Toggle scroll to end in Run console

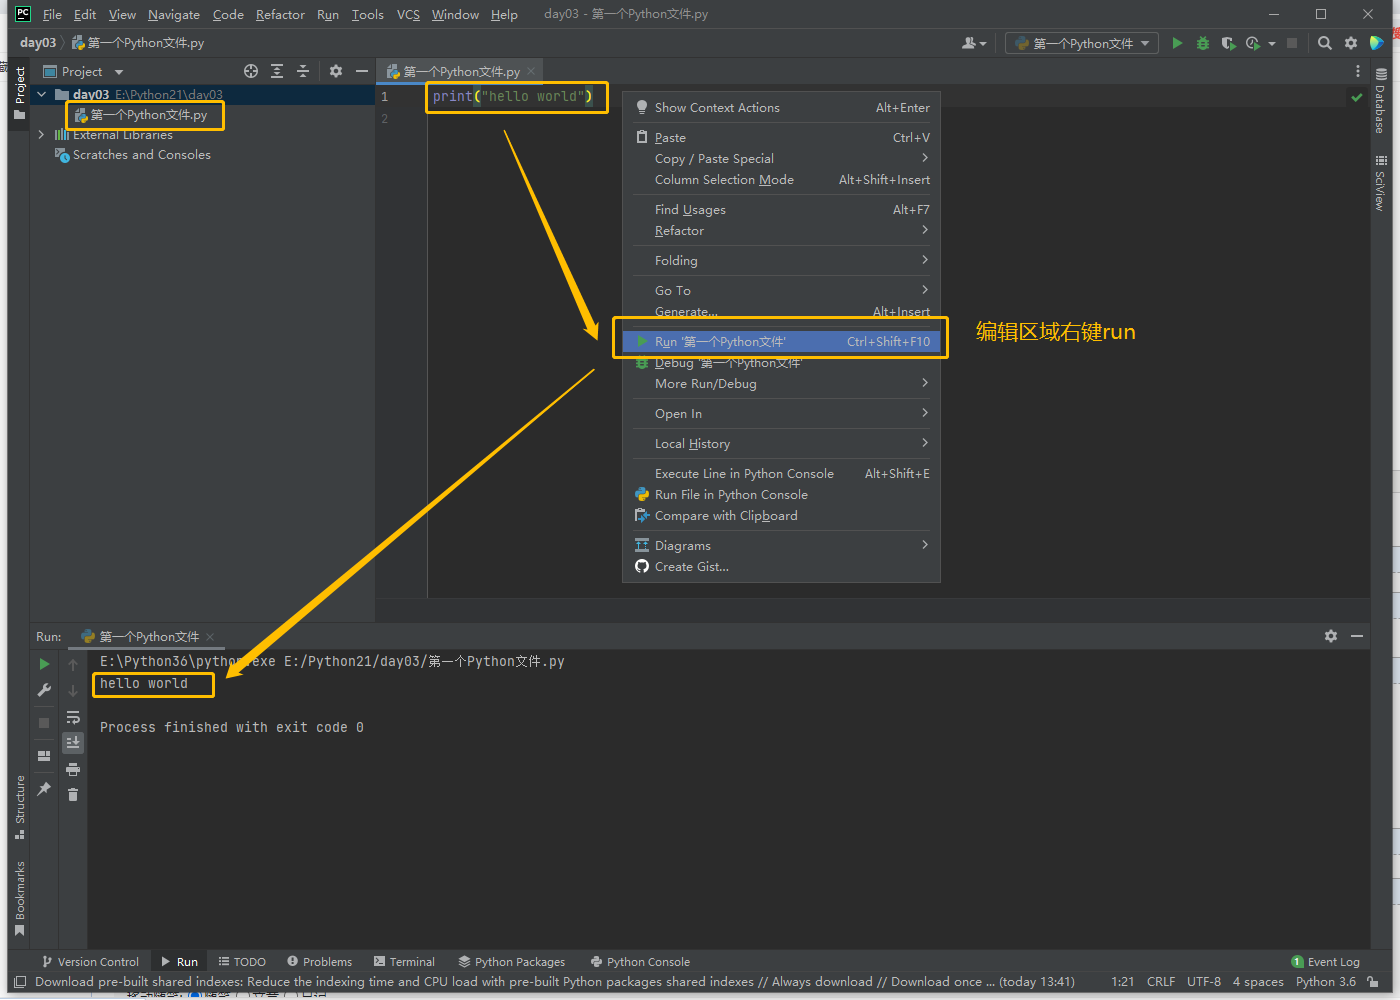pos(73,742)
